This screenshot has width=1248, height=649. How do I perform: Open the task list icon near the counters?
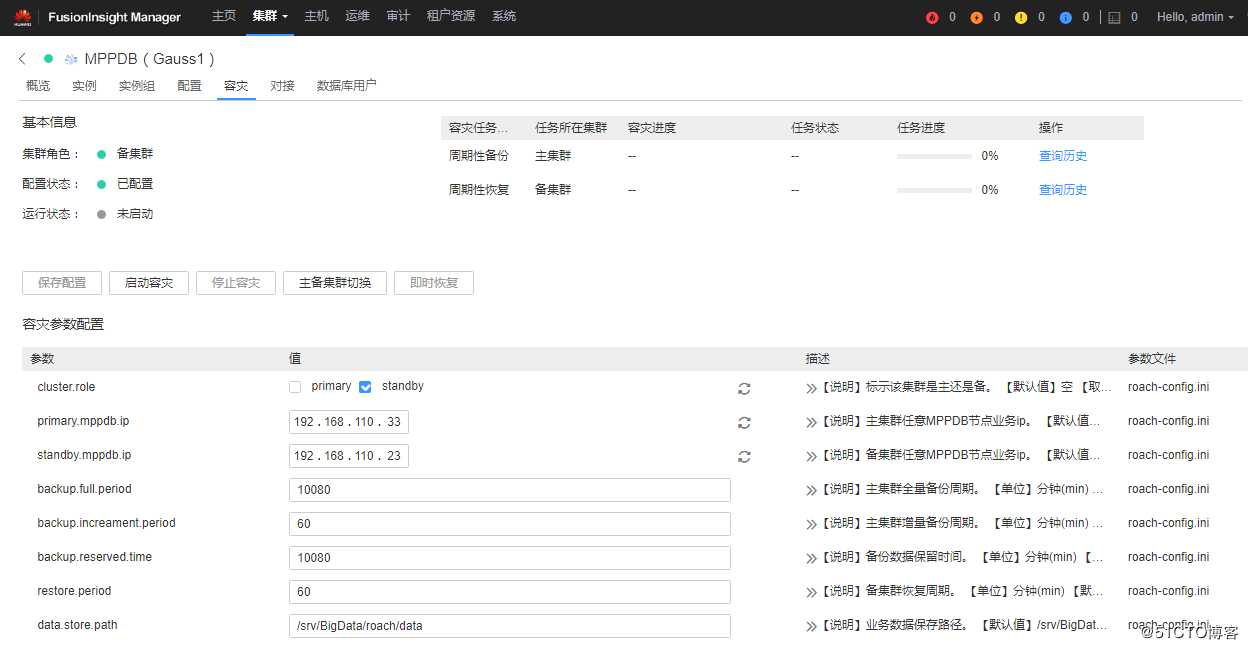pyautogui.click(x=1113, y=16)
